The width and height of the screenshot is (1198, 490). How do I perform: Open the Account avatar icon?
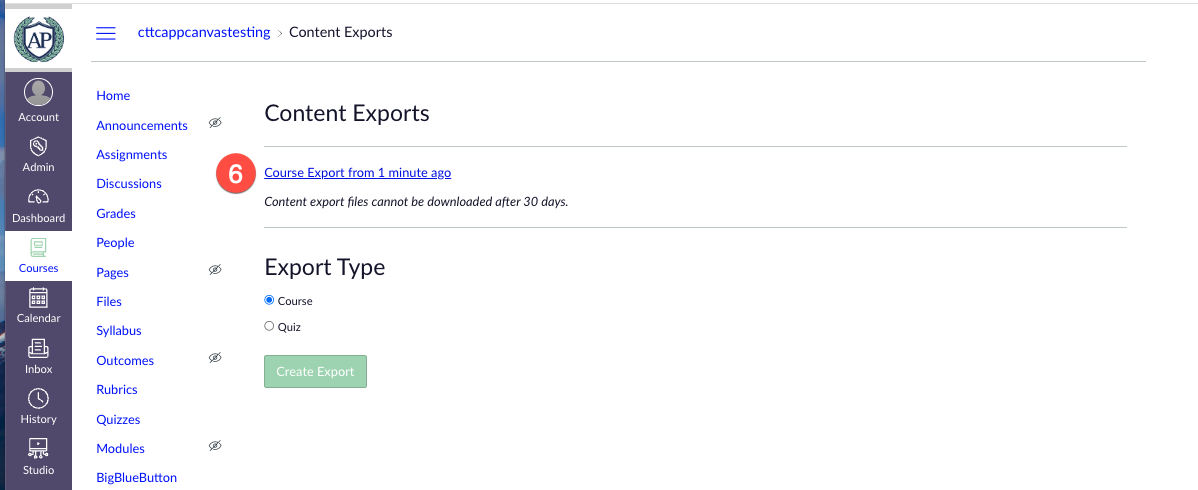point(39,93)
